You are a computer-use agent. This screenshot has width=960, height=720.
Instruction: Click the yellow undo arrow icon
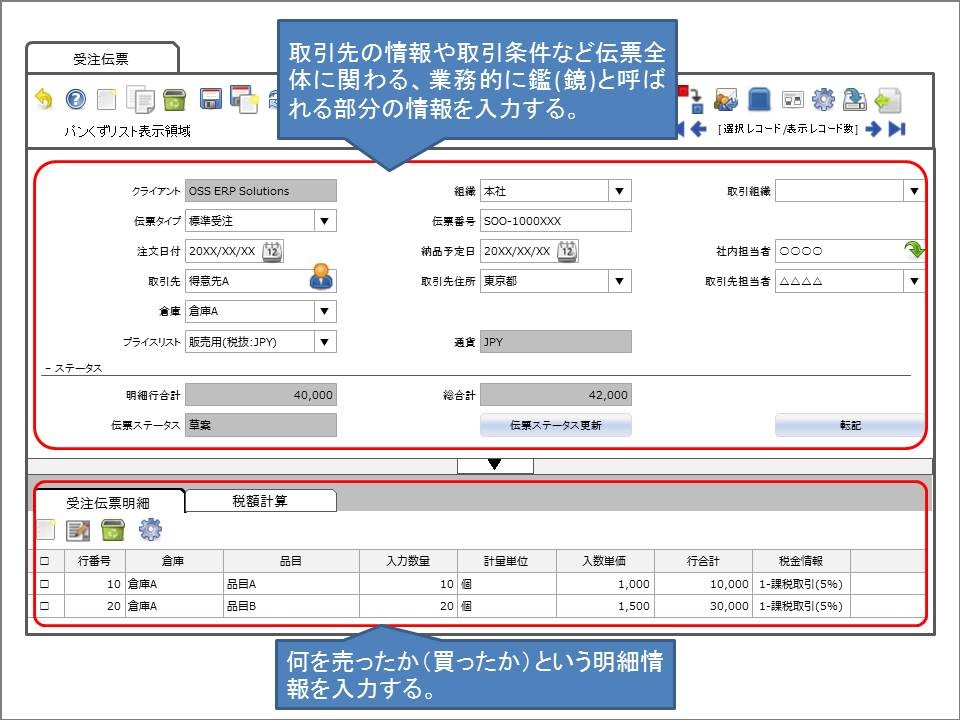(x=43, y=99)
